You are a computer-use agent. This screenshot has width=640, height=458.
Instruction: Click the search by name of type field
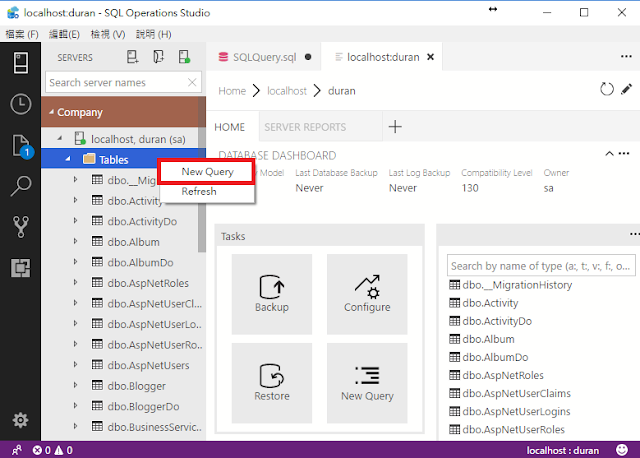[x=541, y=266]
